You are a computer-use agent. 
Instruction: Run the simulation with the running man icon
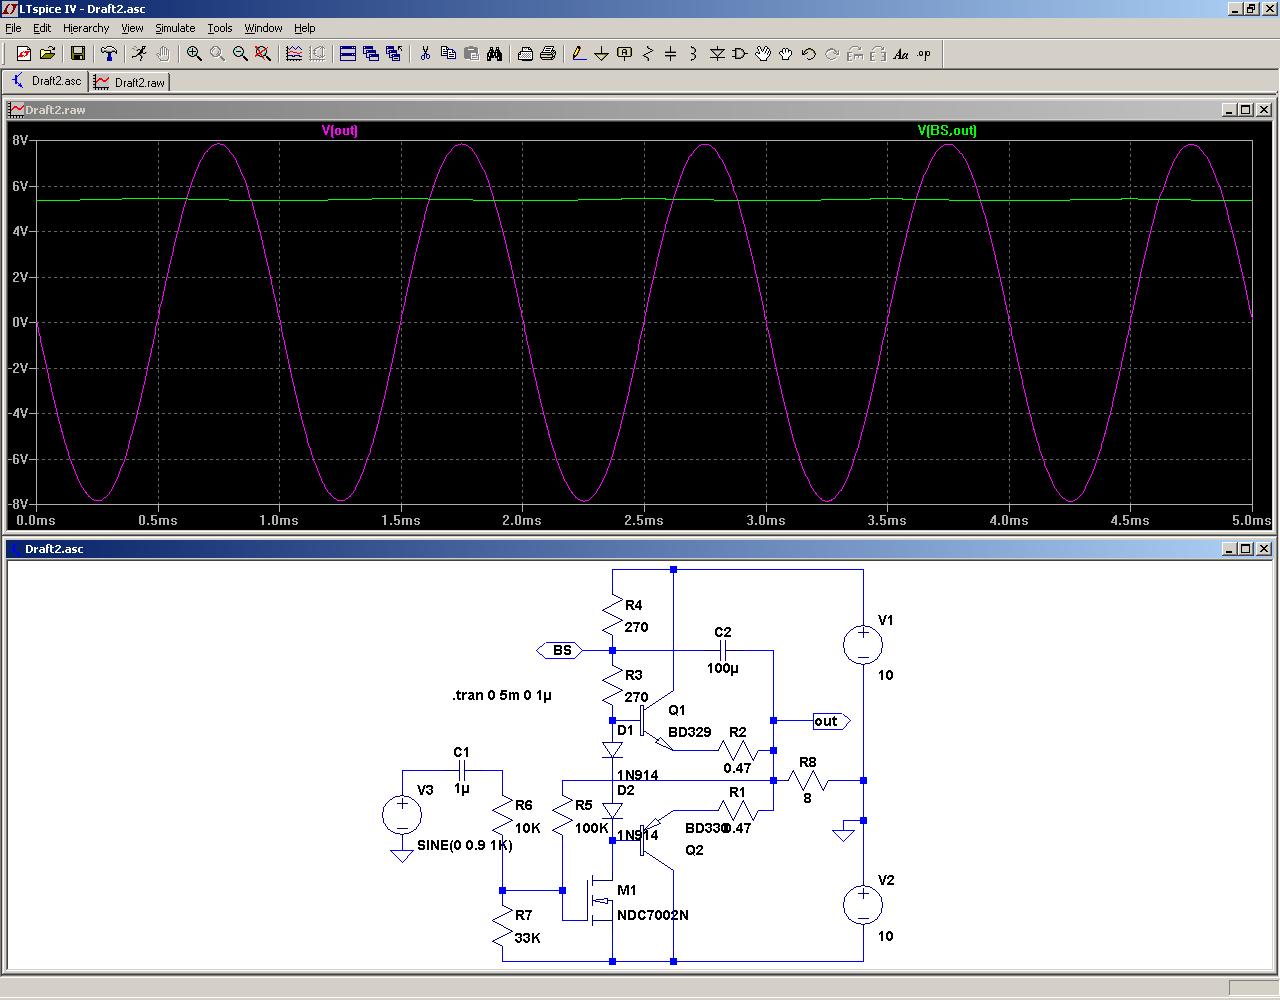click(x=139, y=54)
